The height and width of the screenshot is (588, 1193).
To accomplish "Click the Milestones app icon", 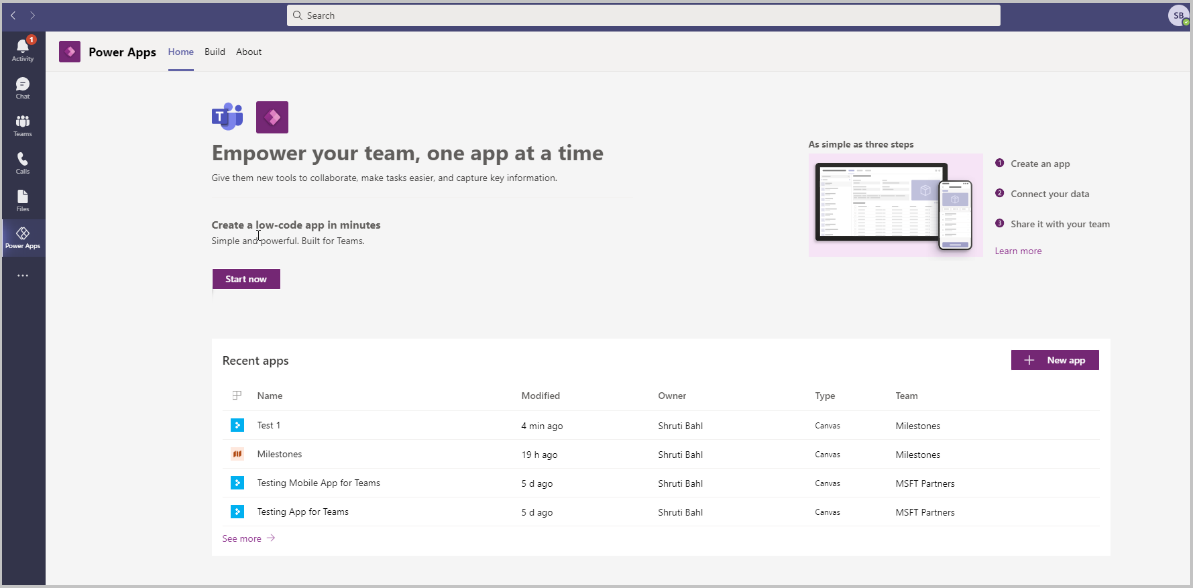I will (237, 454).
